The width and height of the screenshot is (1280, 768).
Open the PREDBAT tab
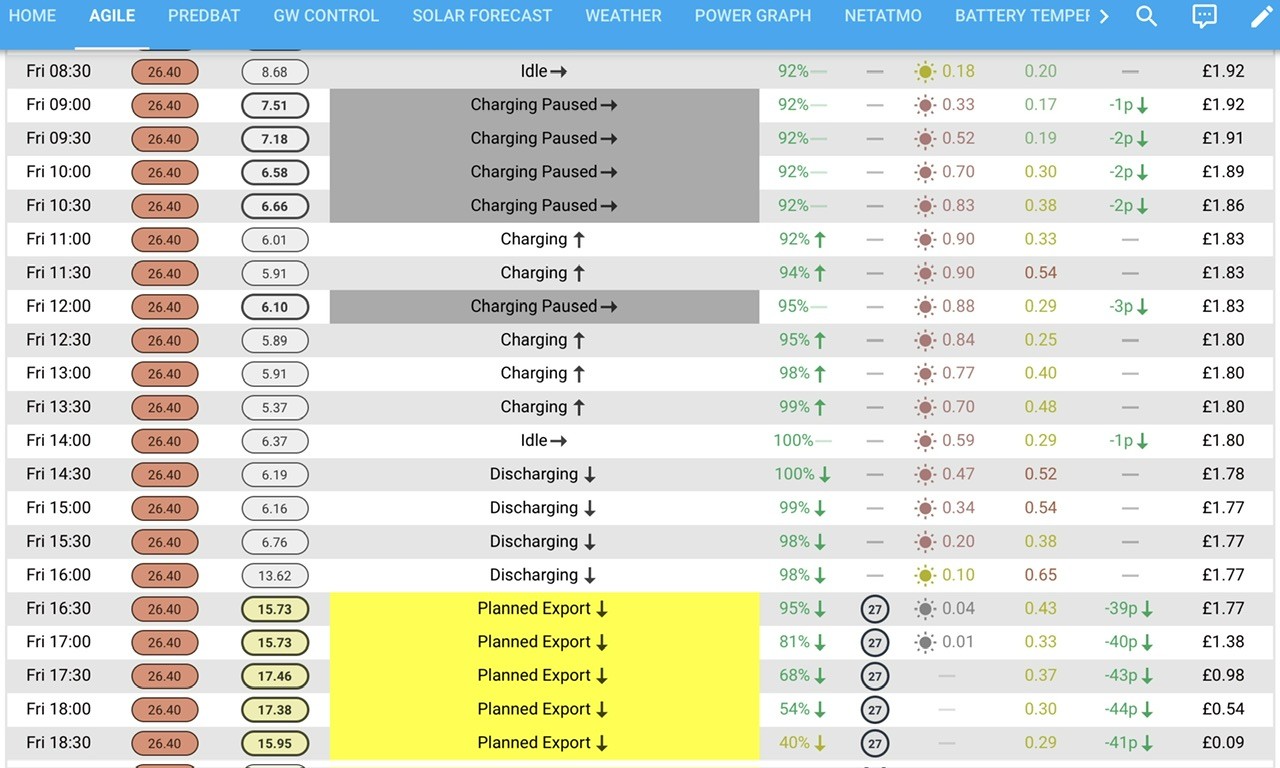point(204,16)
